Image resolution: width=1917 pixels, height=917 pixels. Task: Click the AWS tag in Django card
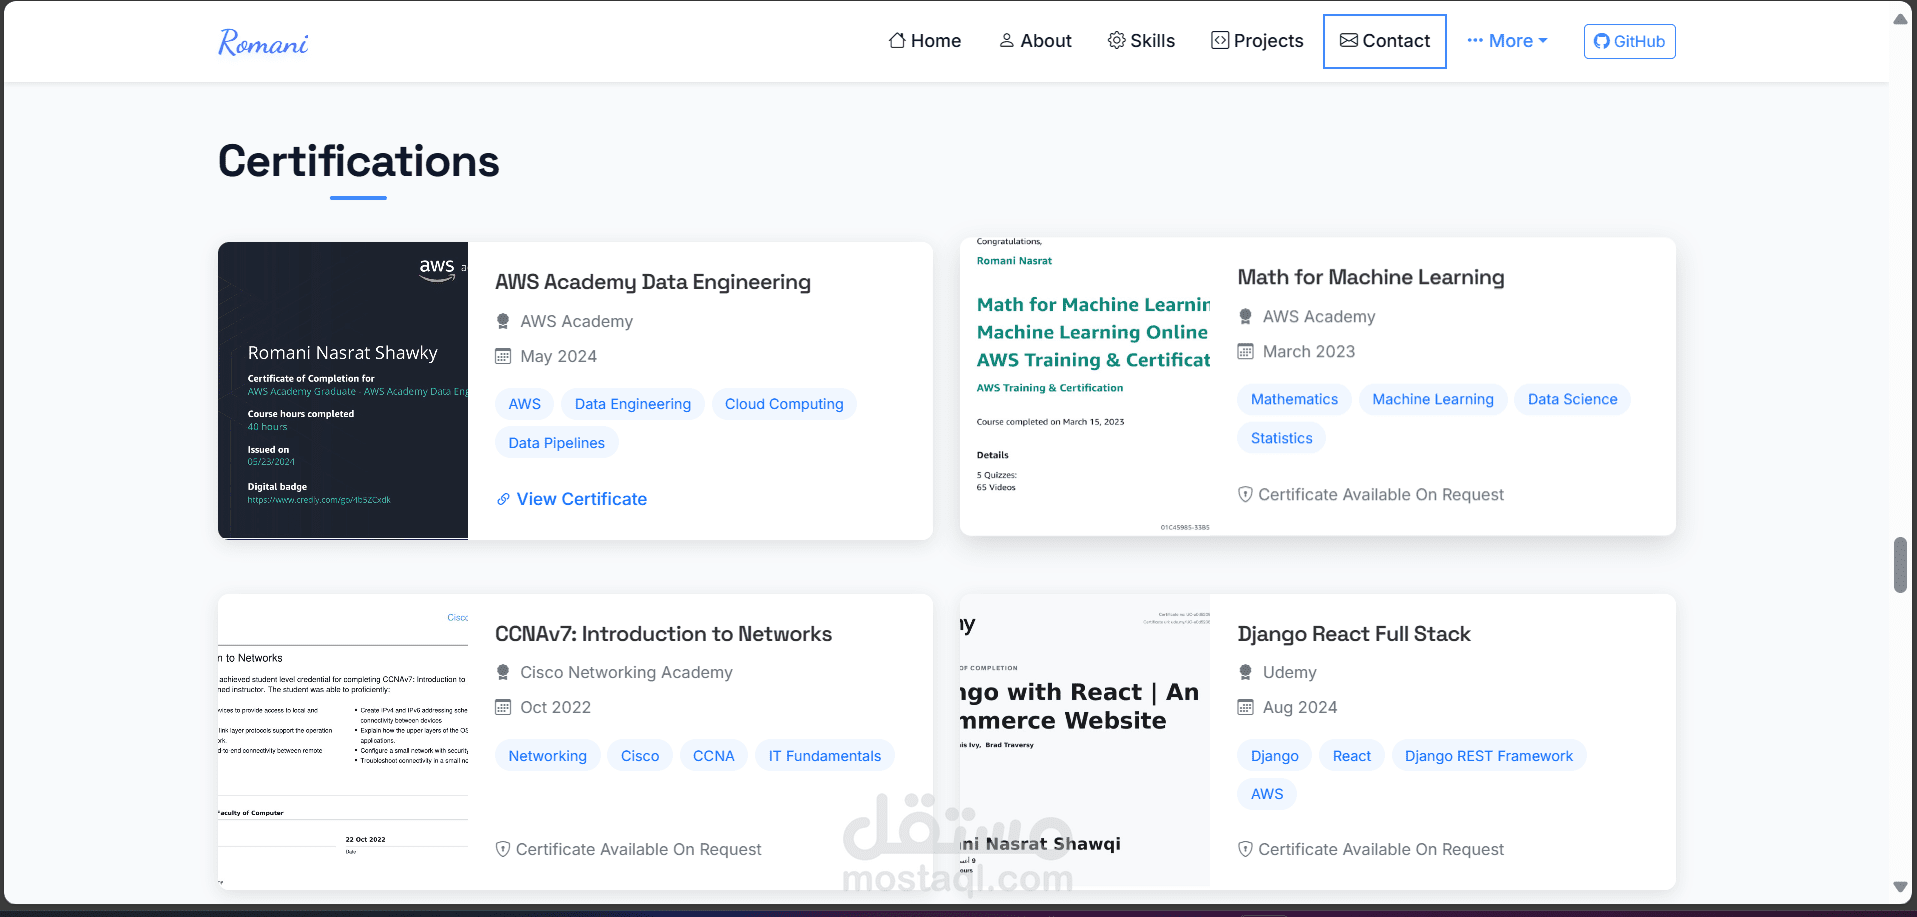(1267, 794)
